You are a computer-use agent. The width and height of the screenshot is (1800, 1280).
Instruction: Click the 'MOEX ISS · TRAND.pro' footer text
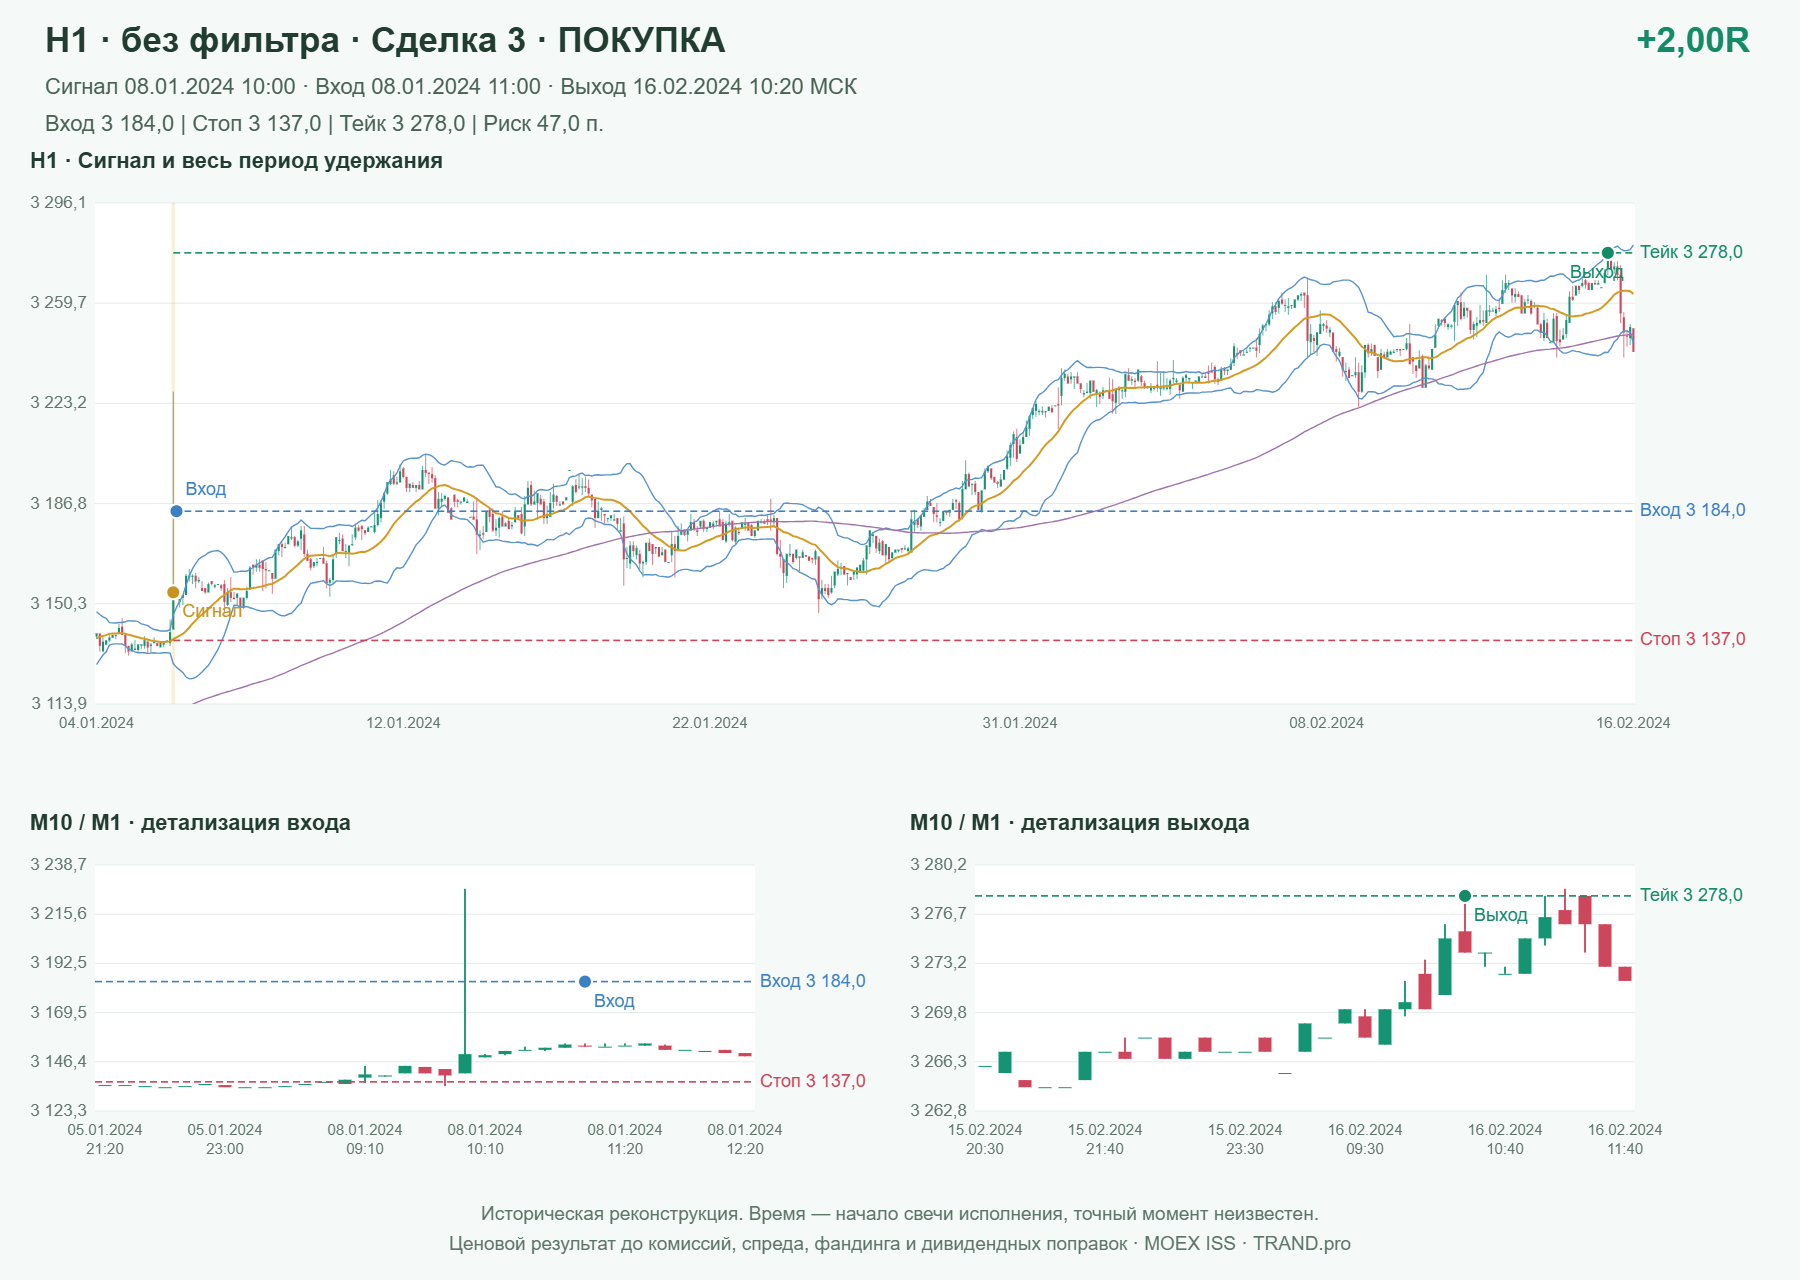click(1247, 1244)
